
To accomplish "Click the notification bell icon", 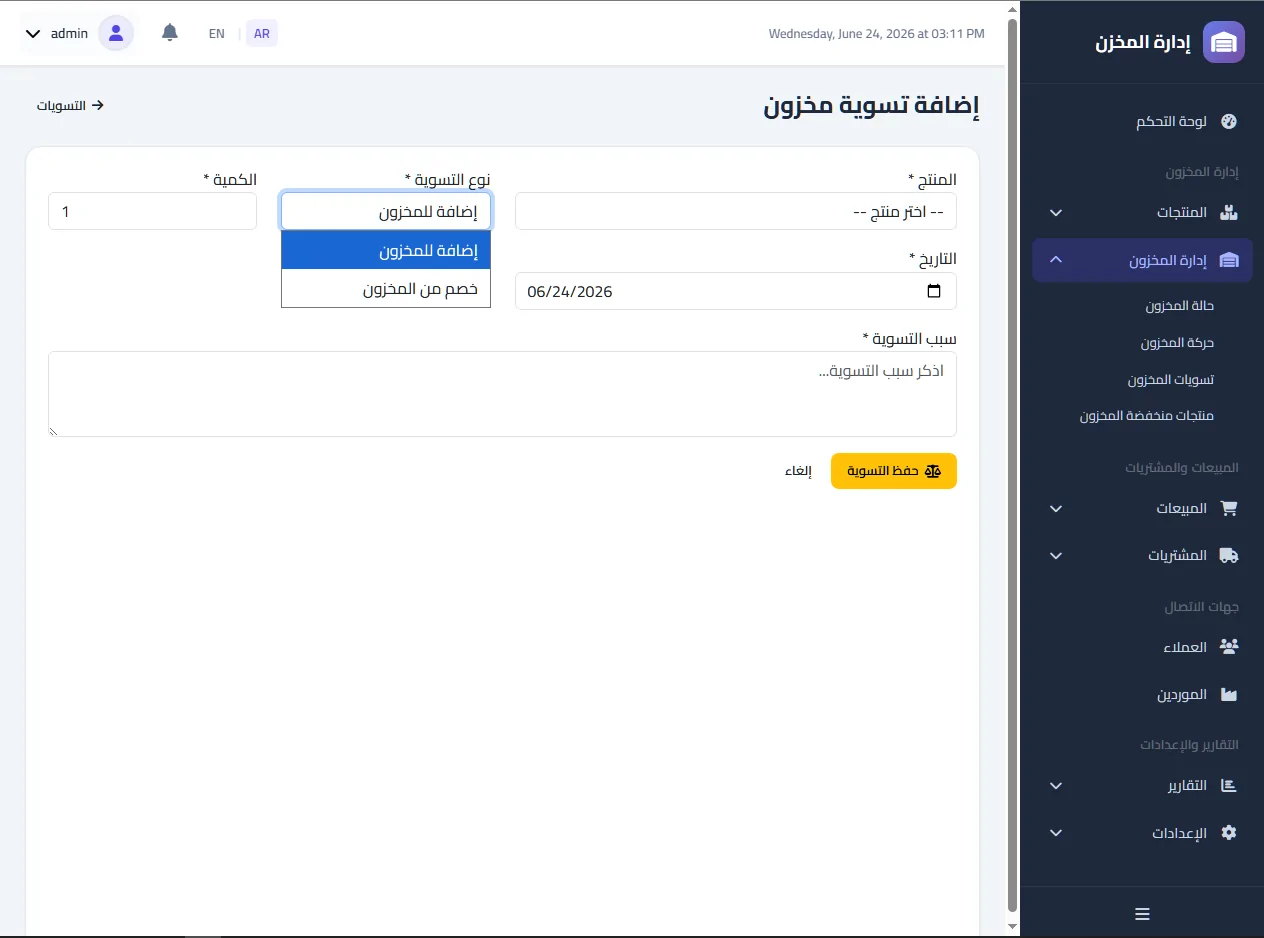I will pyautogui.click(x=170, y=33).
